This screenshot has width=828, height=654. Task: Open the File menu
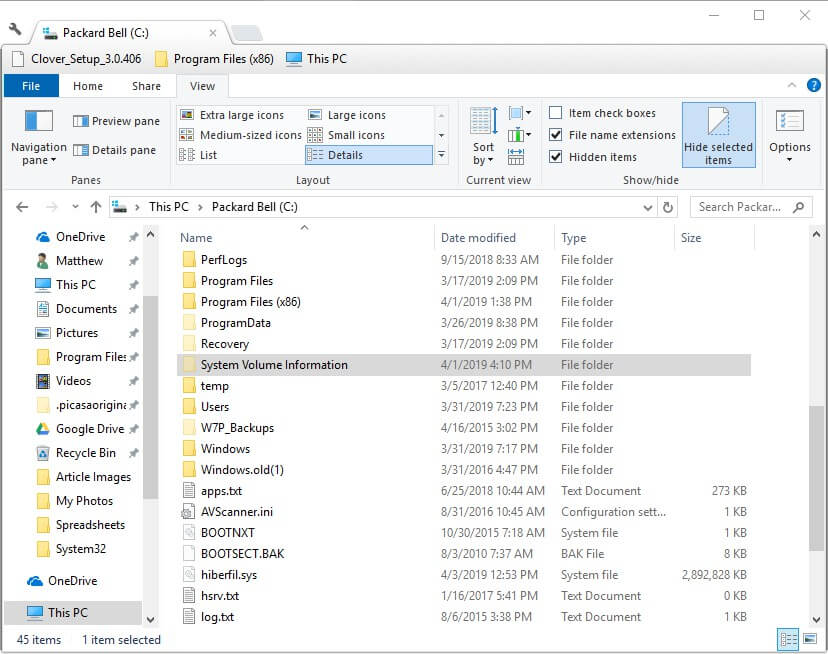click(31, 86)
